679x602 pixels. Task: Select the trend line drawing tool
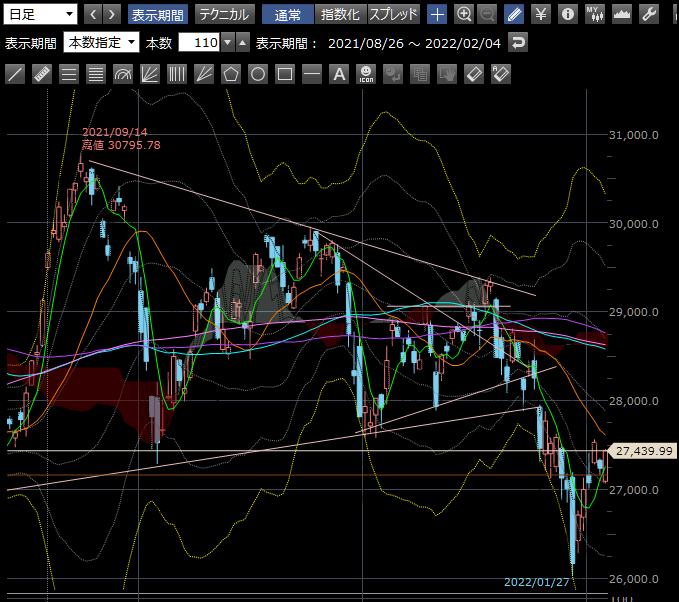pos(15,74)
